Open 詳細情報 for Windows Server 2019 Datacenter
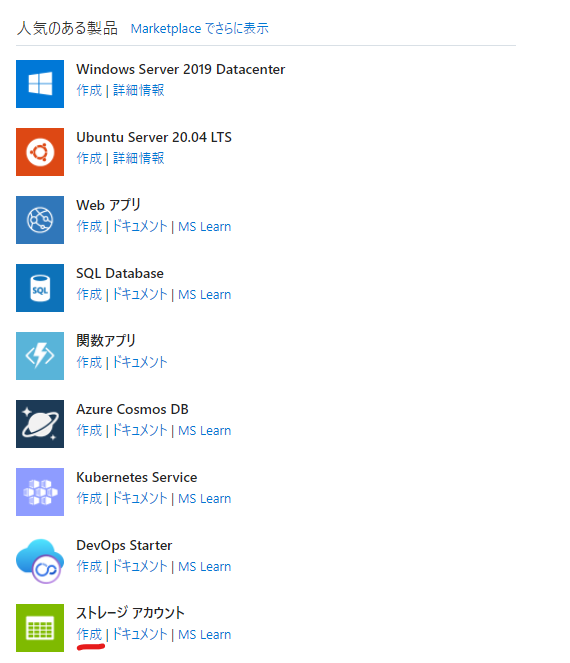 [x=139, y=90]
